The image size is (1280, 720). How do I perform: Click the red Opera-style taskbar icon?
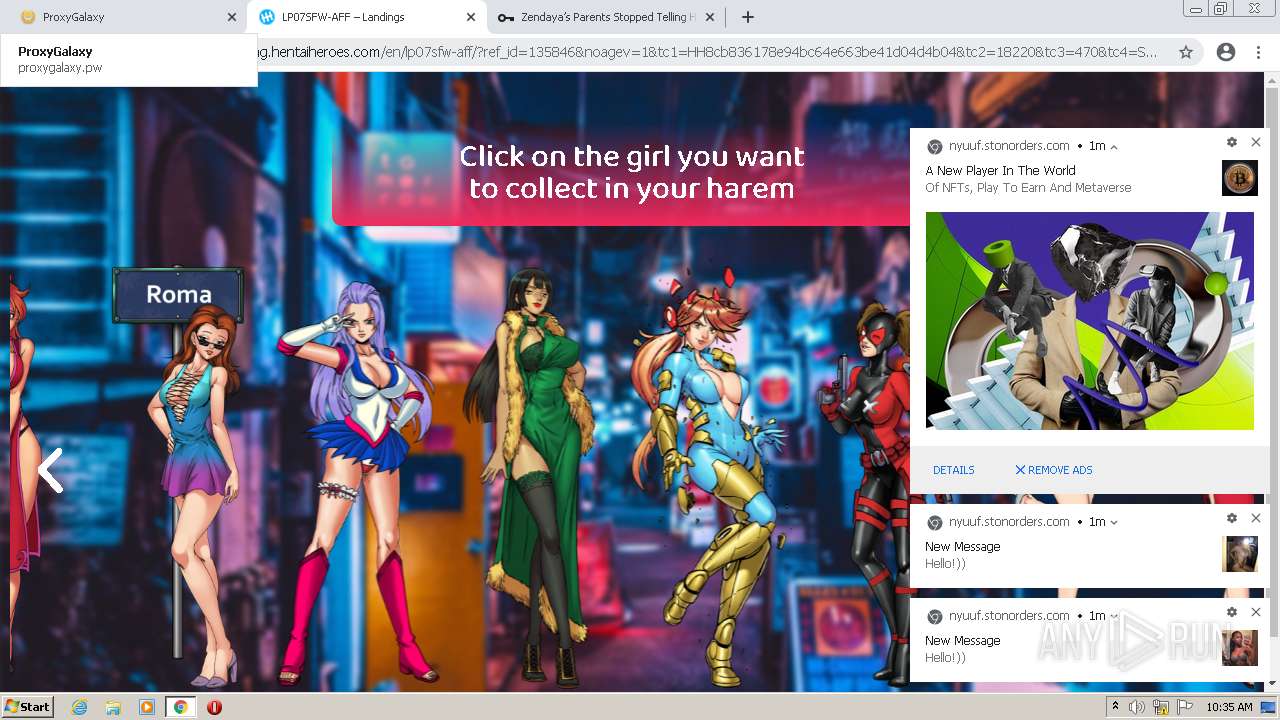(214, 707)
